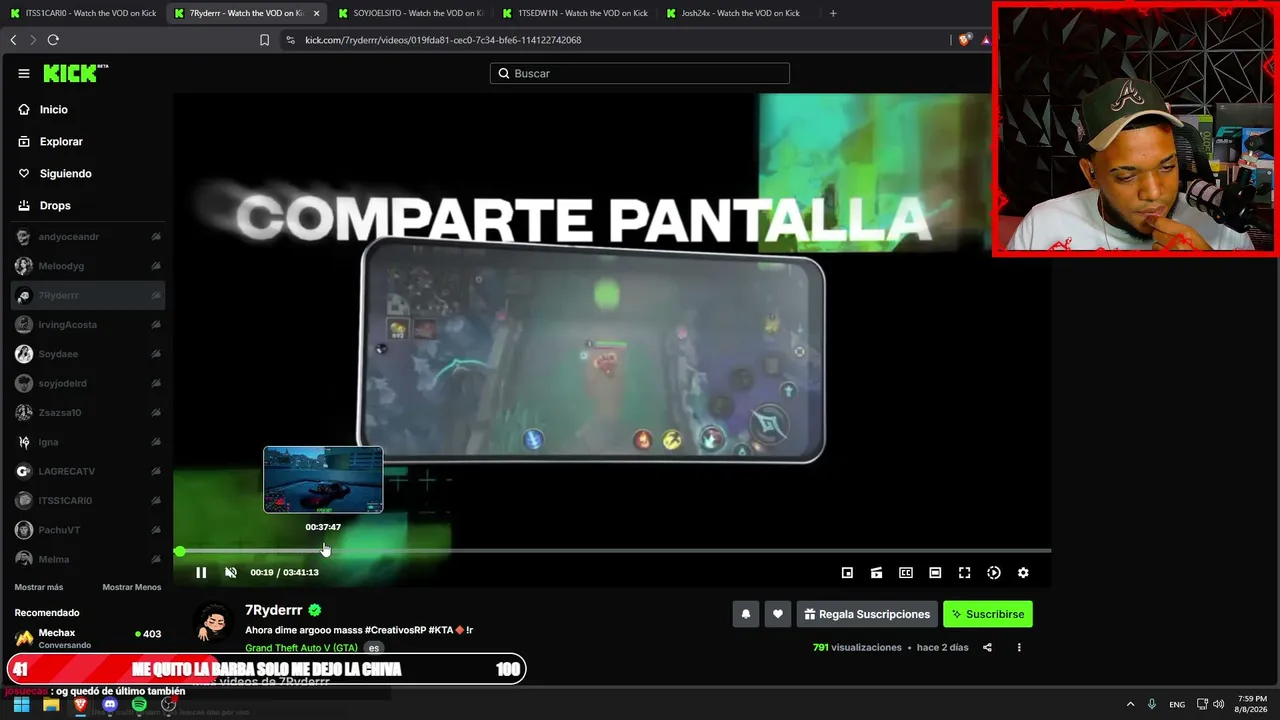
Task: Open volume control in system tray
Action: [x=1218, y=704]
